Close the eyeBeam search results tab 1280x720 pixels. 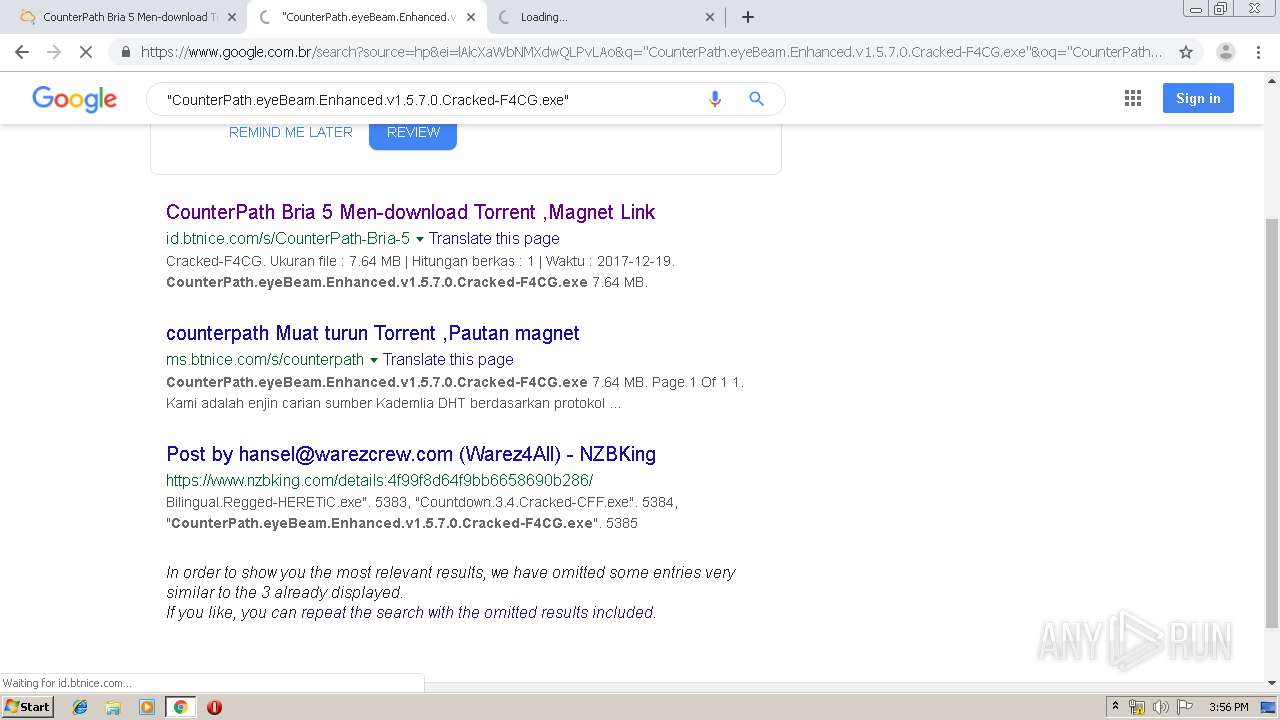(471, 17)
